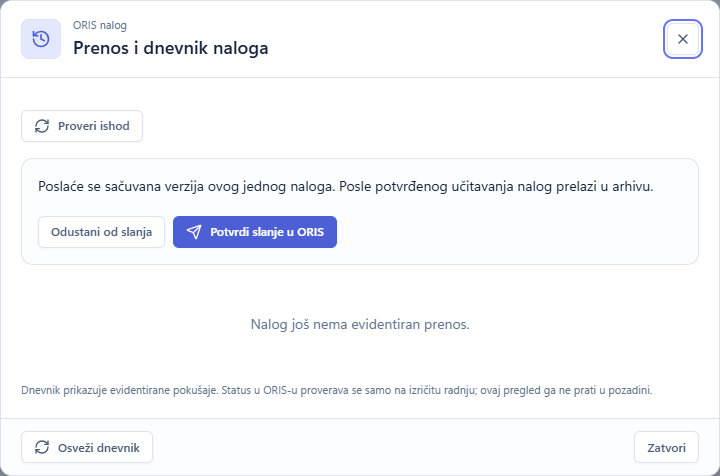The height and width of the screenshot is (476, 720).
Task: Confirm with Potvrdi slanje u ORIS
Action: tap(255, 232)
